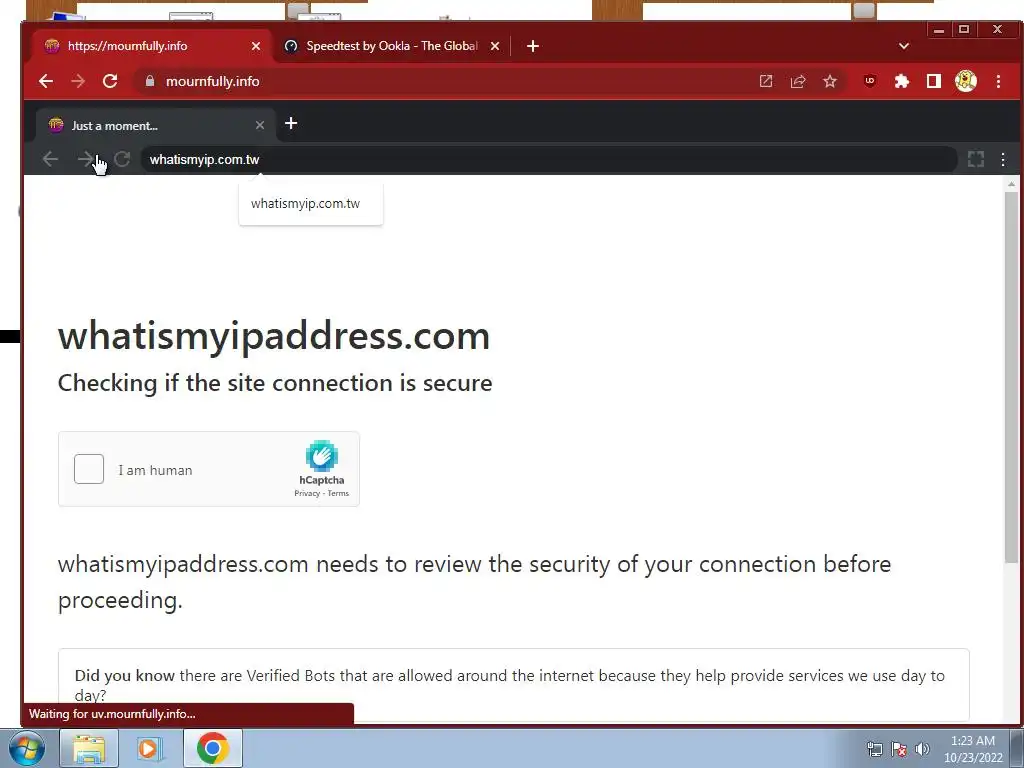
Task: Toggle inner browser fullscreen icon
Action: (x=976, y=159)
